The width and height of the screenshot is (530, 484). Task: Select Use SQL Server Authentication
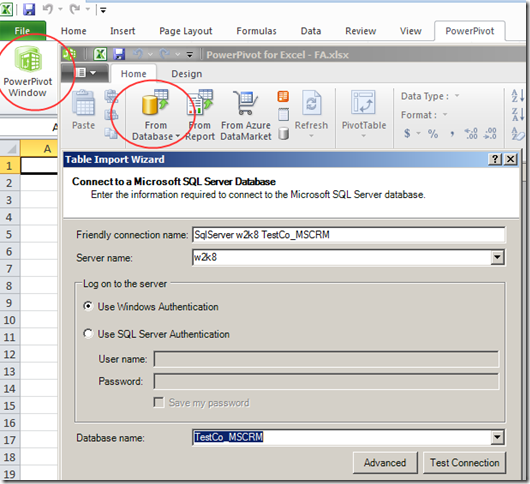coord(88,334)
